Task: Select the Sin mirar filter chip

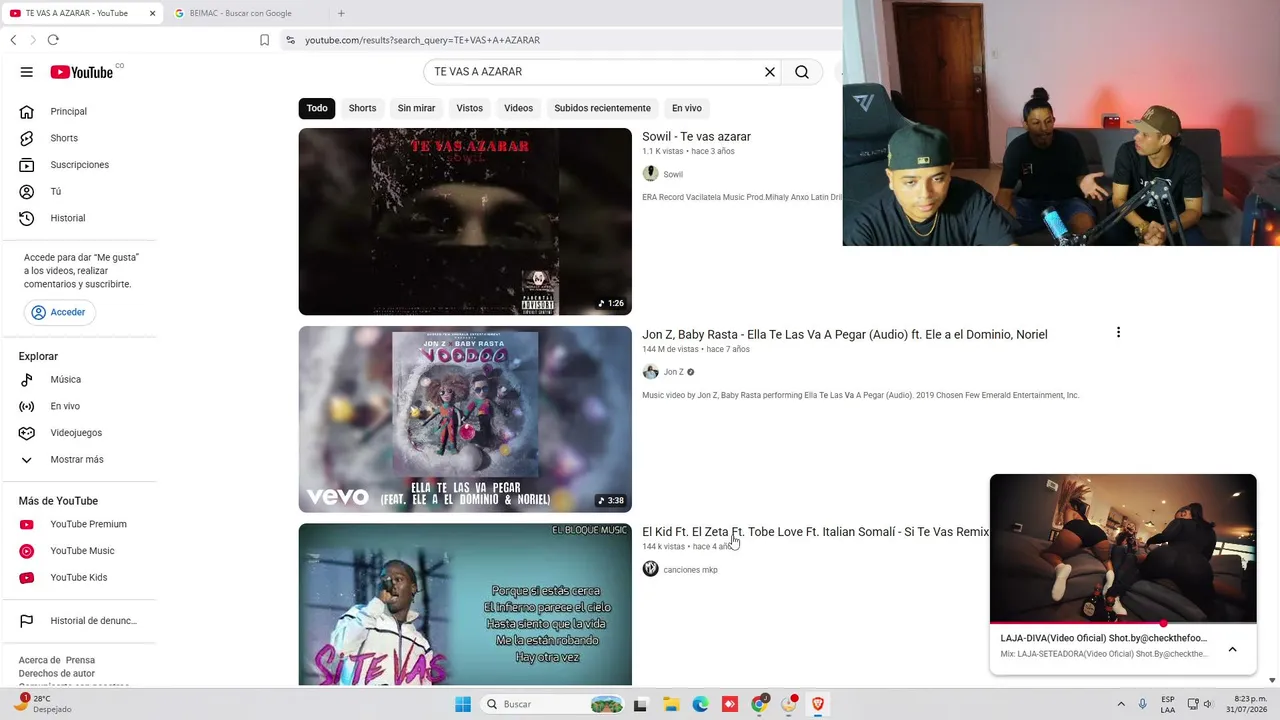Action: pyautogui.click(x=416, y=108)
